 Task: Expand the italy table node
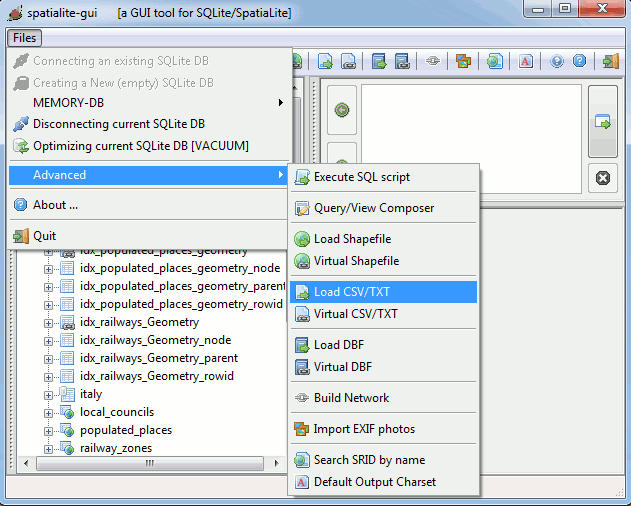48,395
